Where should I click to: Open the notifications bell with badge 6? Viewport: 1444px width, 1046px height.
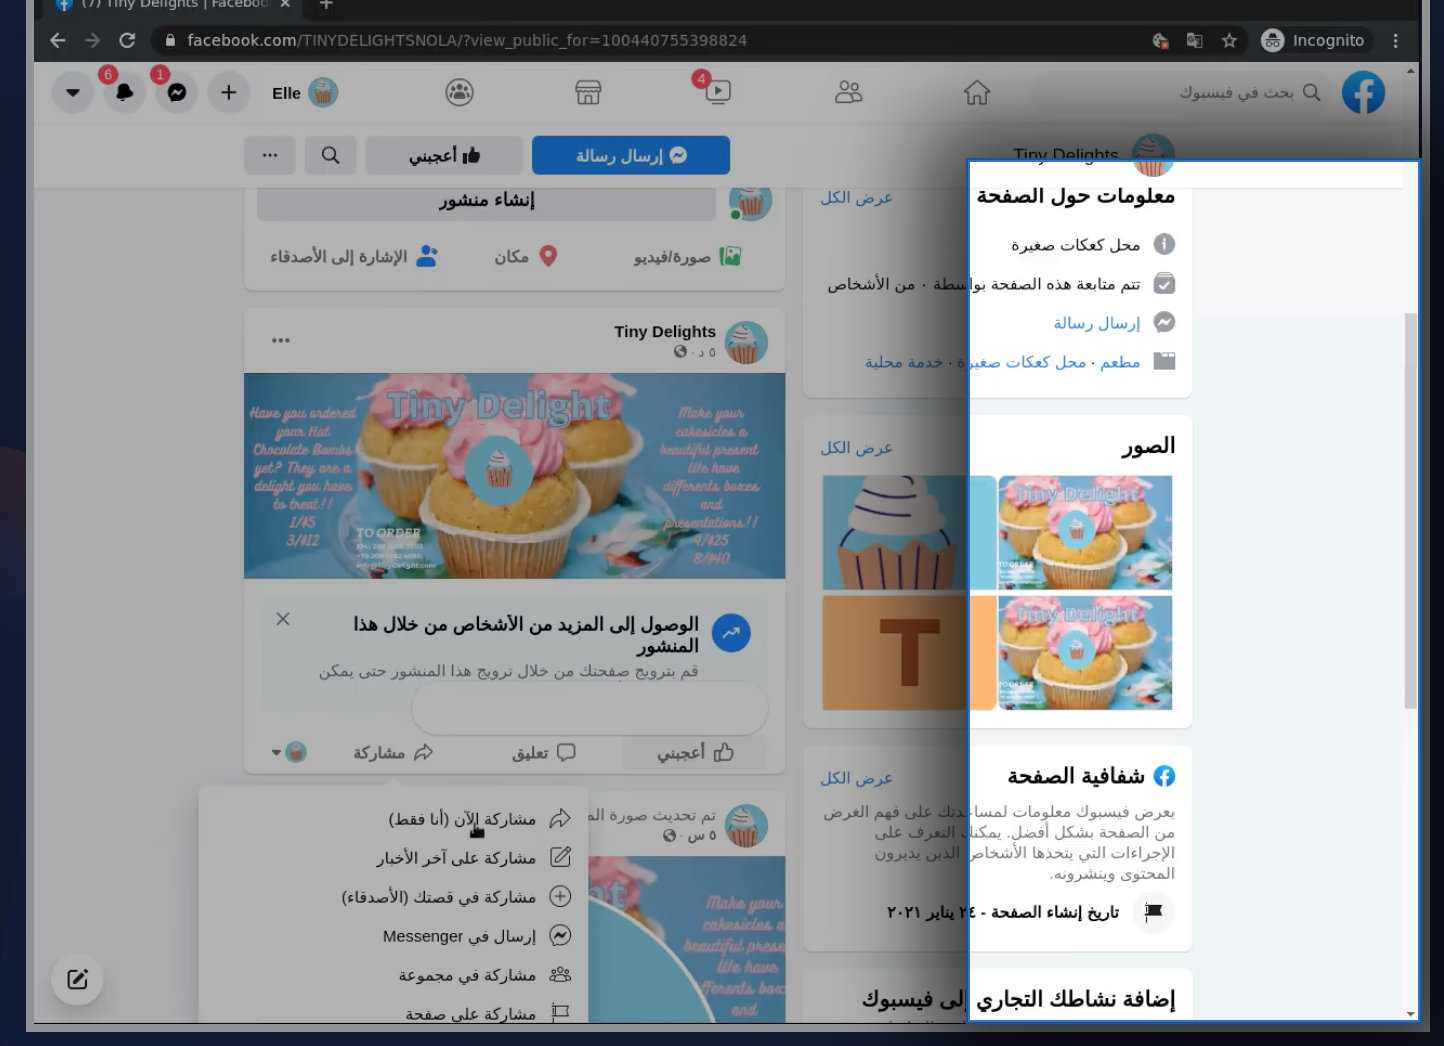pos(125,93)
